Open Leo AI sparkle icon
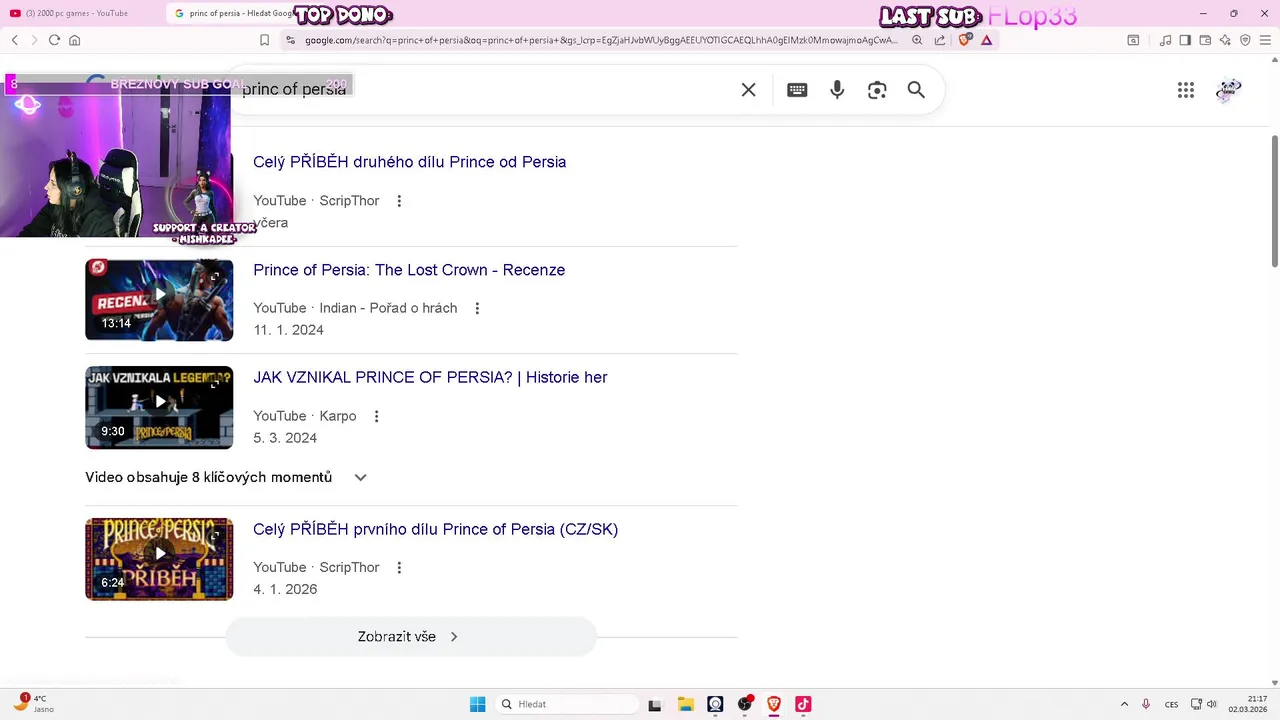 coord(1225,40)
